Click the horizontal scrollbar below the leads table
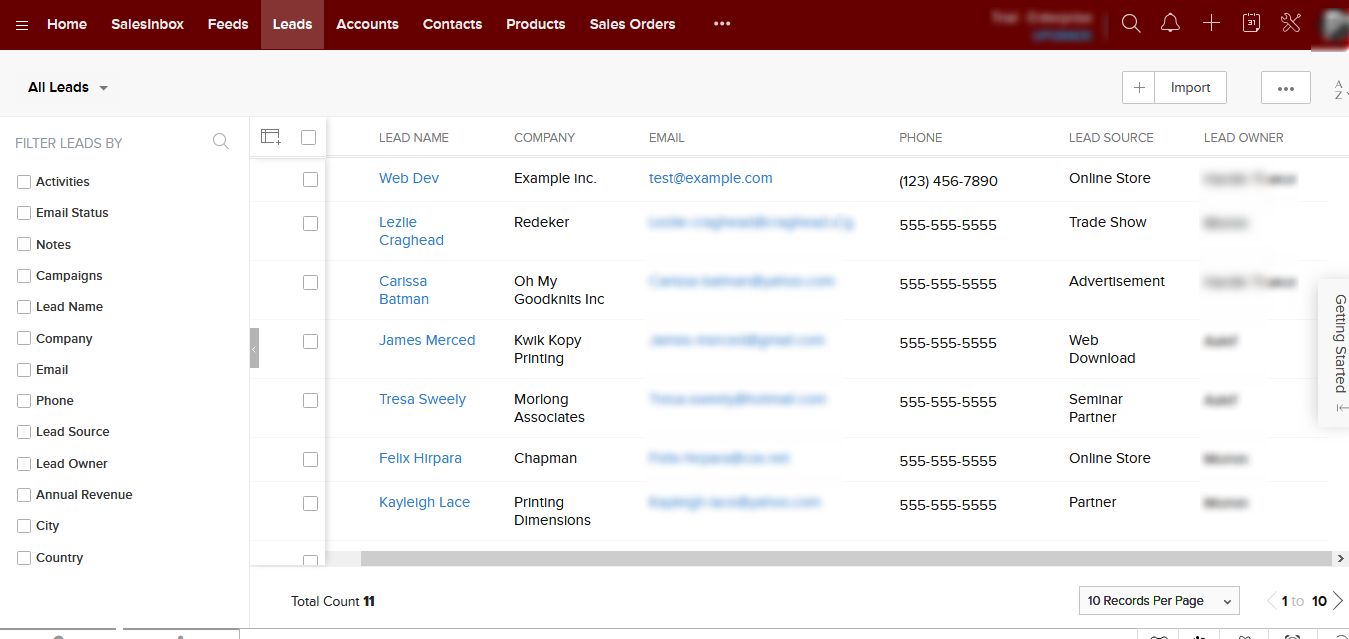 (840, 558)
